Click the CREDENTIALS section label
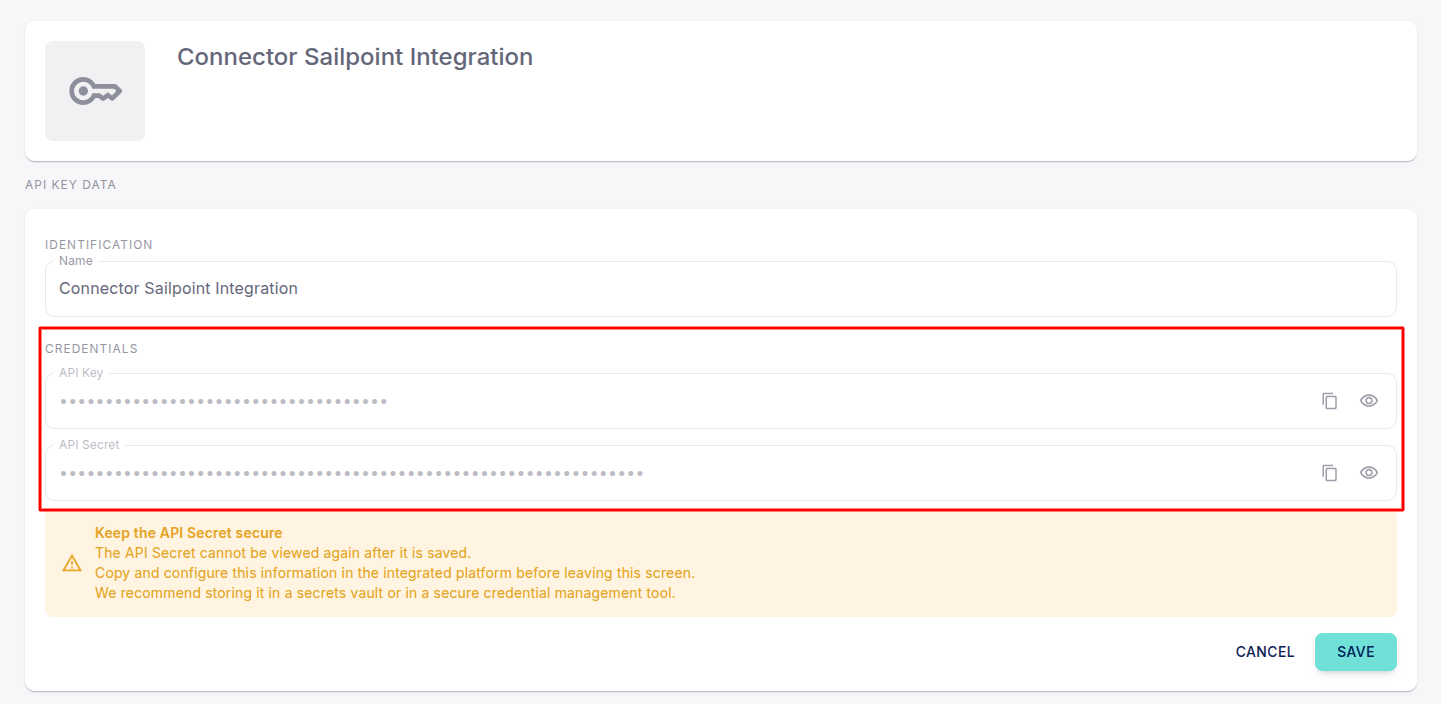This screenshot has width=1441, height=704. pos(91,349)
